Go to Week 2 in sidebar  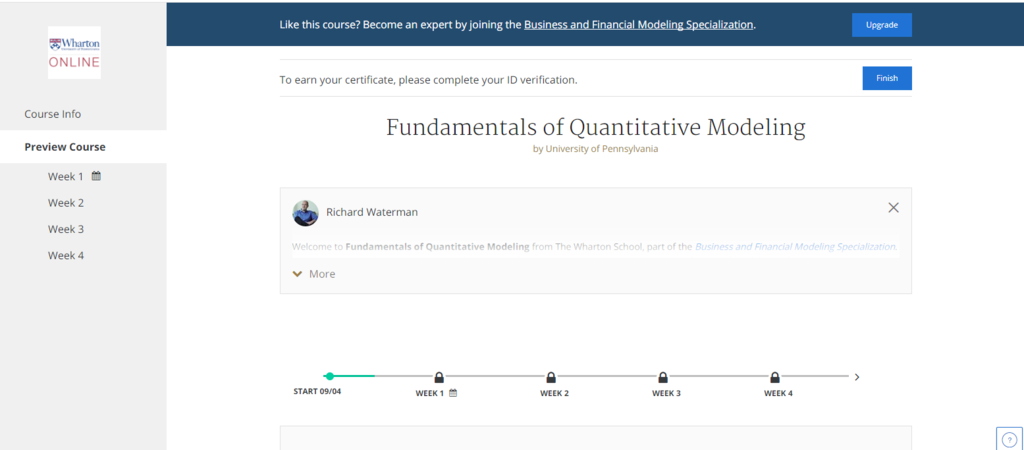coord(65,202)
